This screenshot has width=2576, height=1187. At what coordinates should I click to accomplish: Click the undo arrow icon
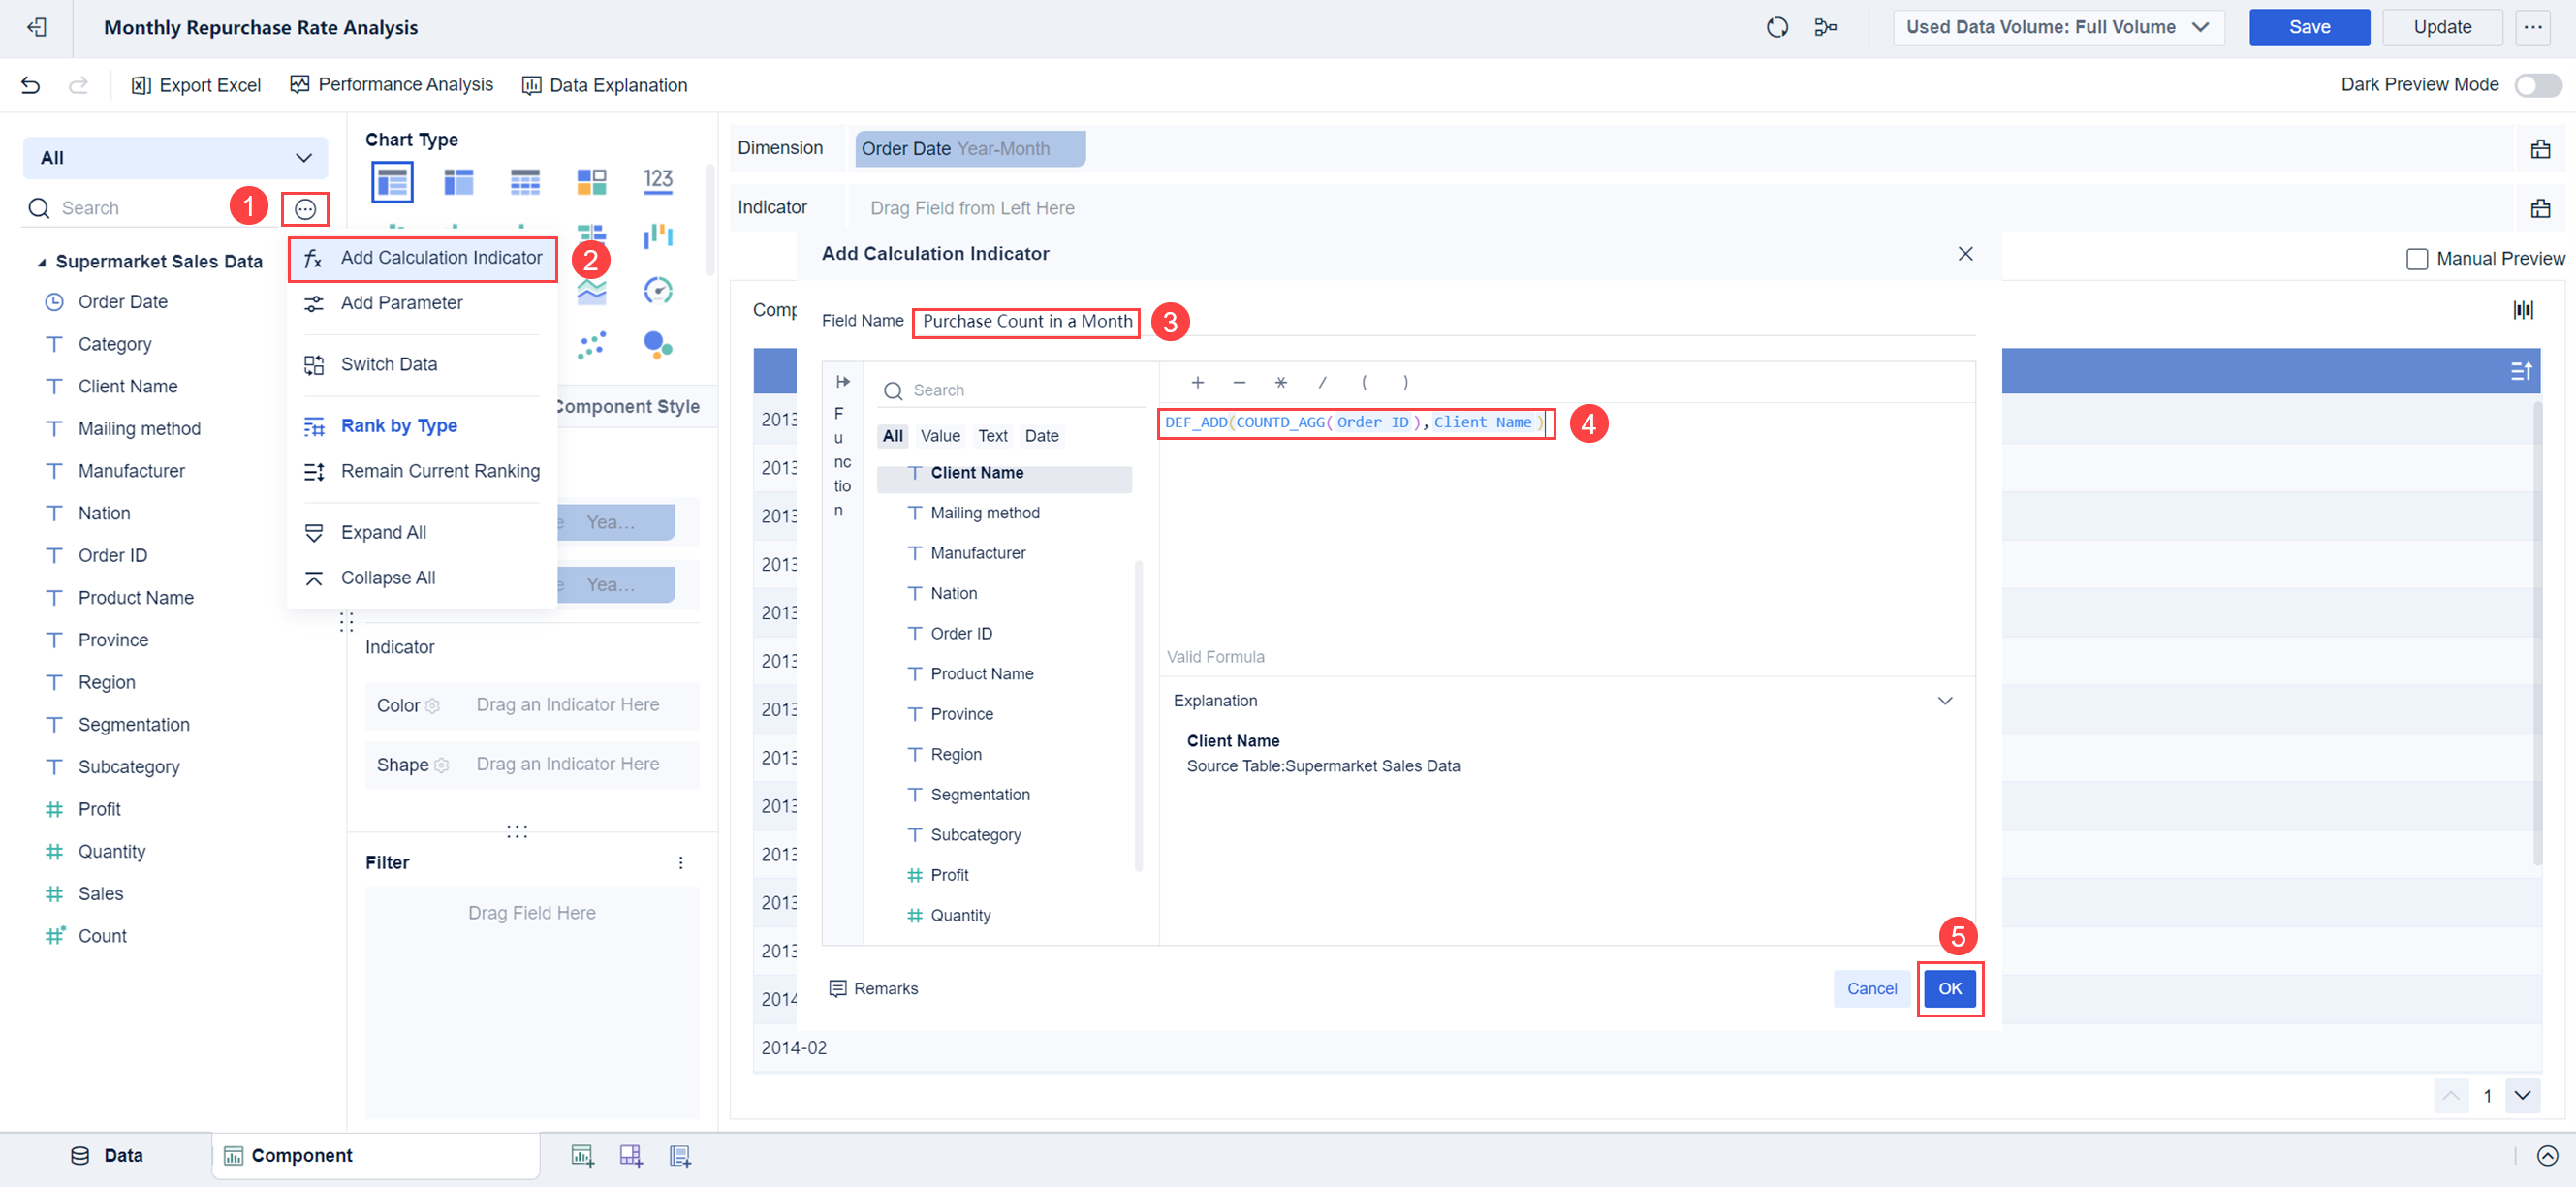[30, 85]
